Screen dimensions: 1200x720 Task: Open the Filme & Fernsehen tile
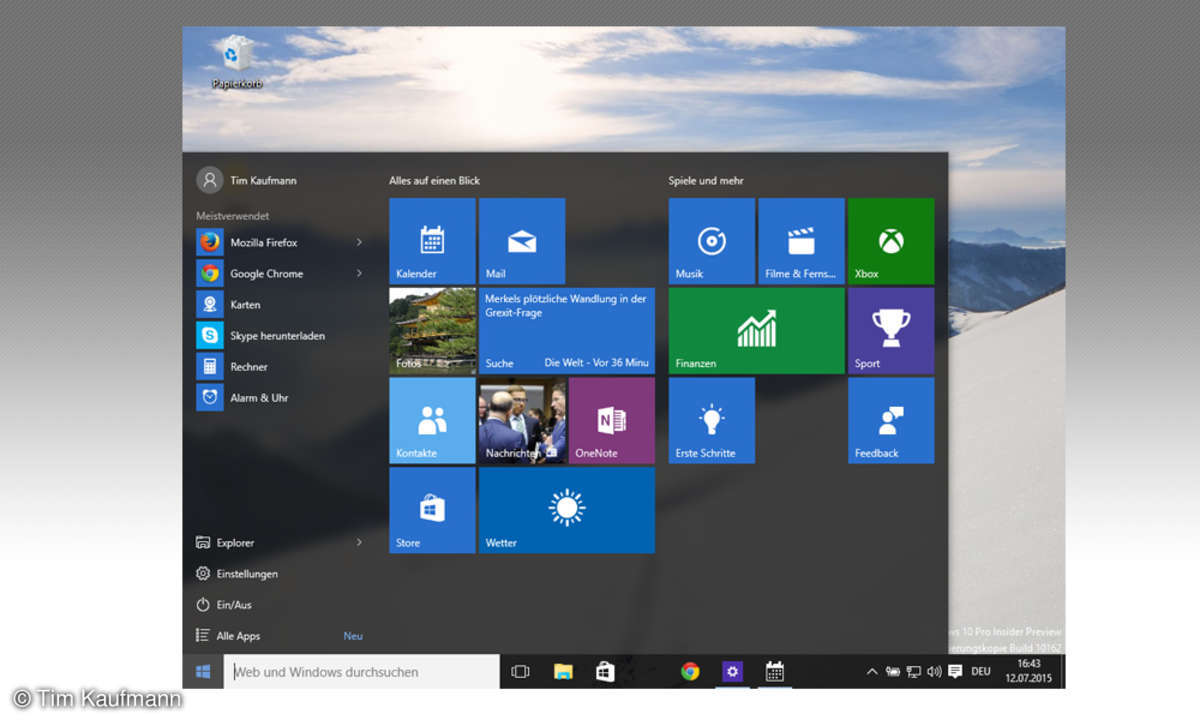click(x=802, y=241)
